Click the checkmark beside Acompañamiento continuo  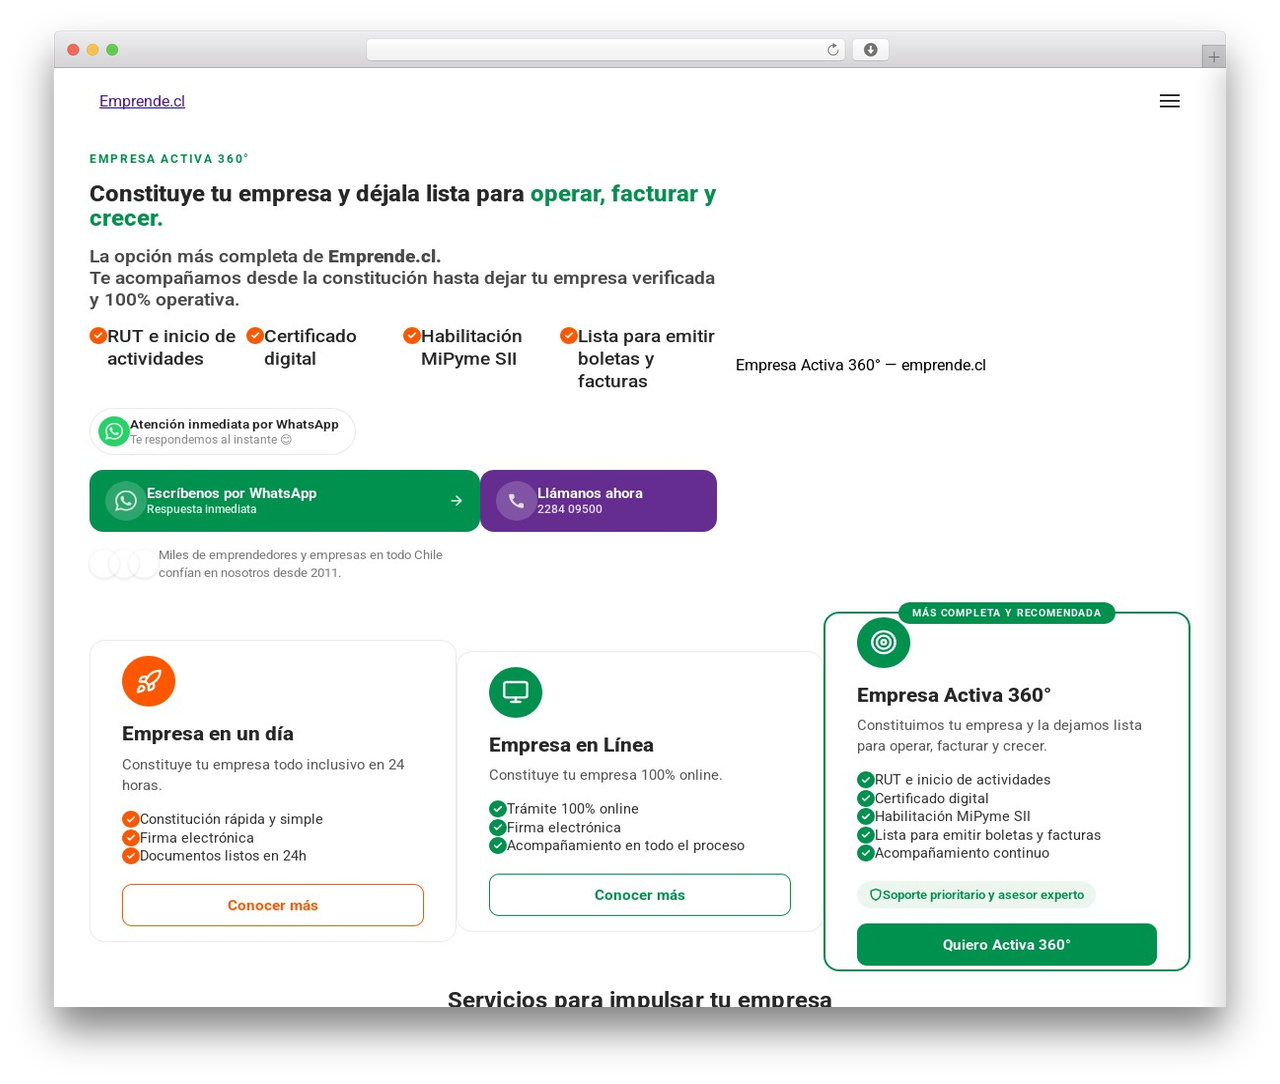point(865,853)
